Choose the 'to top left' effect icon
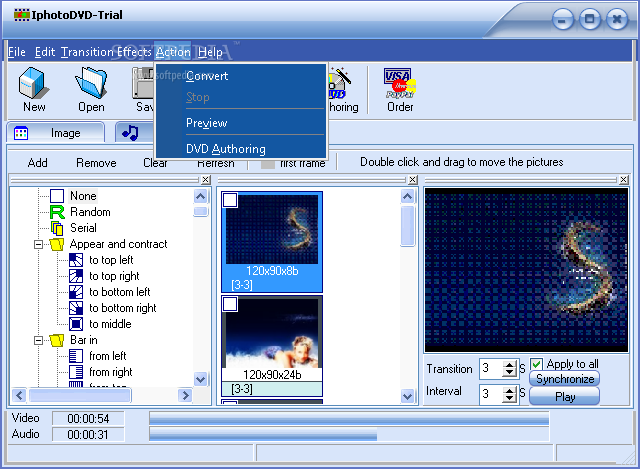The height and width of the screenshot is (469, 640). click(76, 260)
